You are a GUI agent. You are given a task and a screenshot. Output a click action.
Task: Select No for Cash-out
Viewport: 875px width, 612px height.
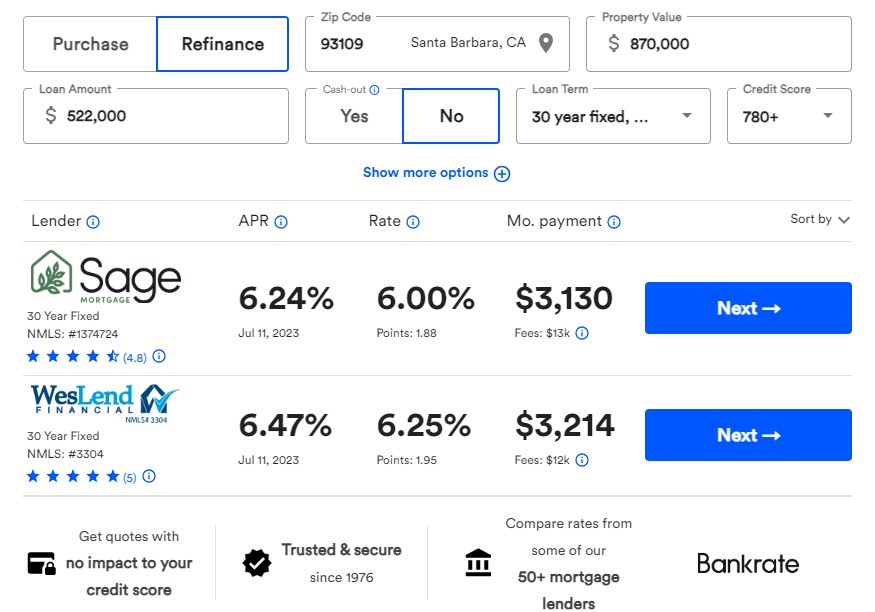coord(451,116)
